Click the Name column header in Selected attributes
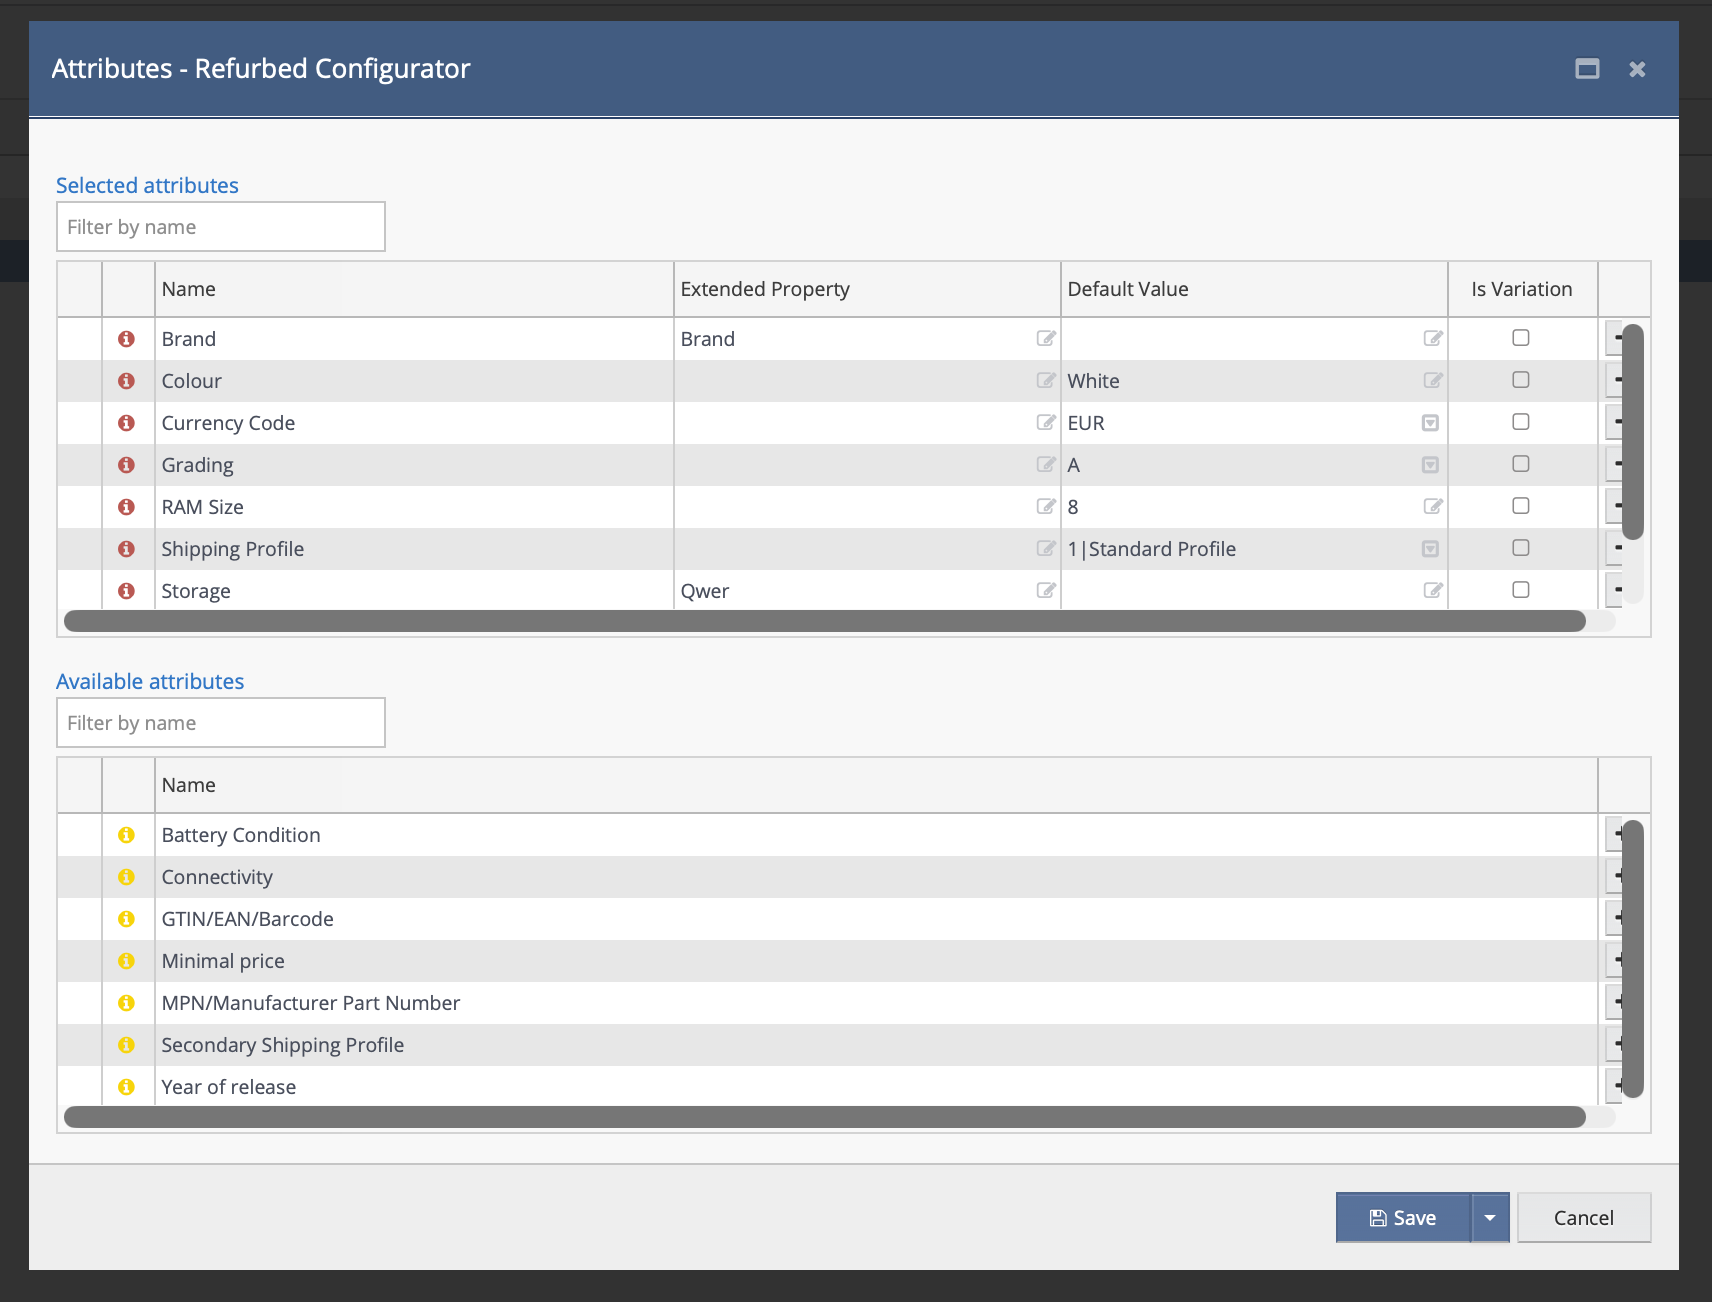This screenshot has height=1302, width=1712. point(414,289)
